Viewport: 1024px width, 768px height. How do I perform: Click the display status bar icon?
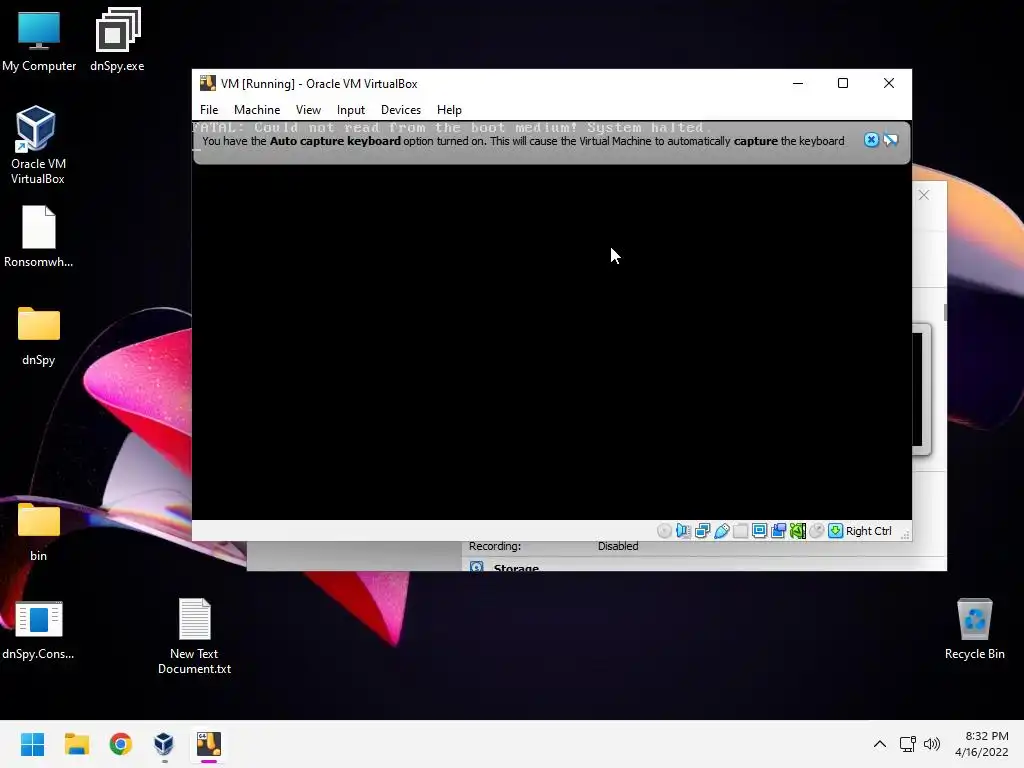click(760, 531)
